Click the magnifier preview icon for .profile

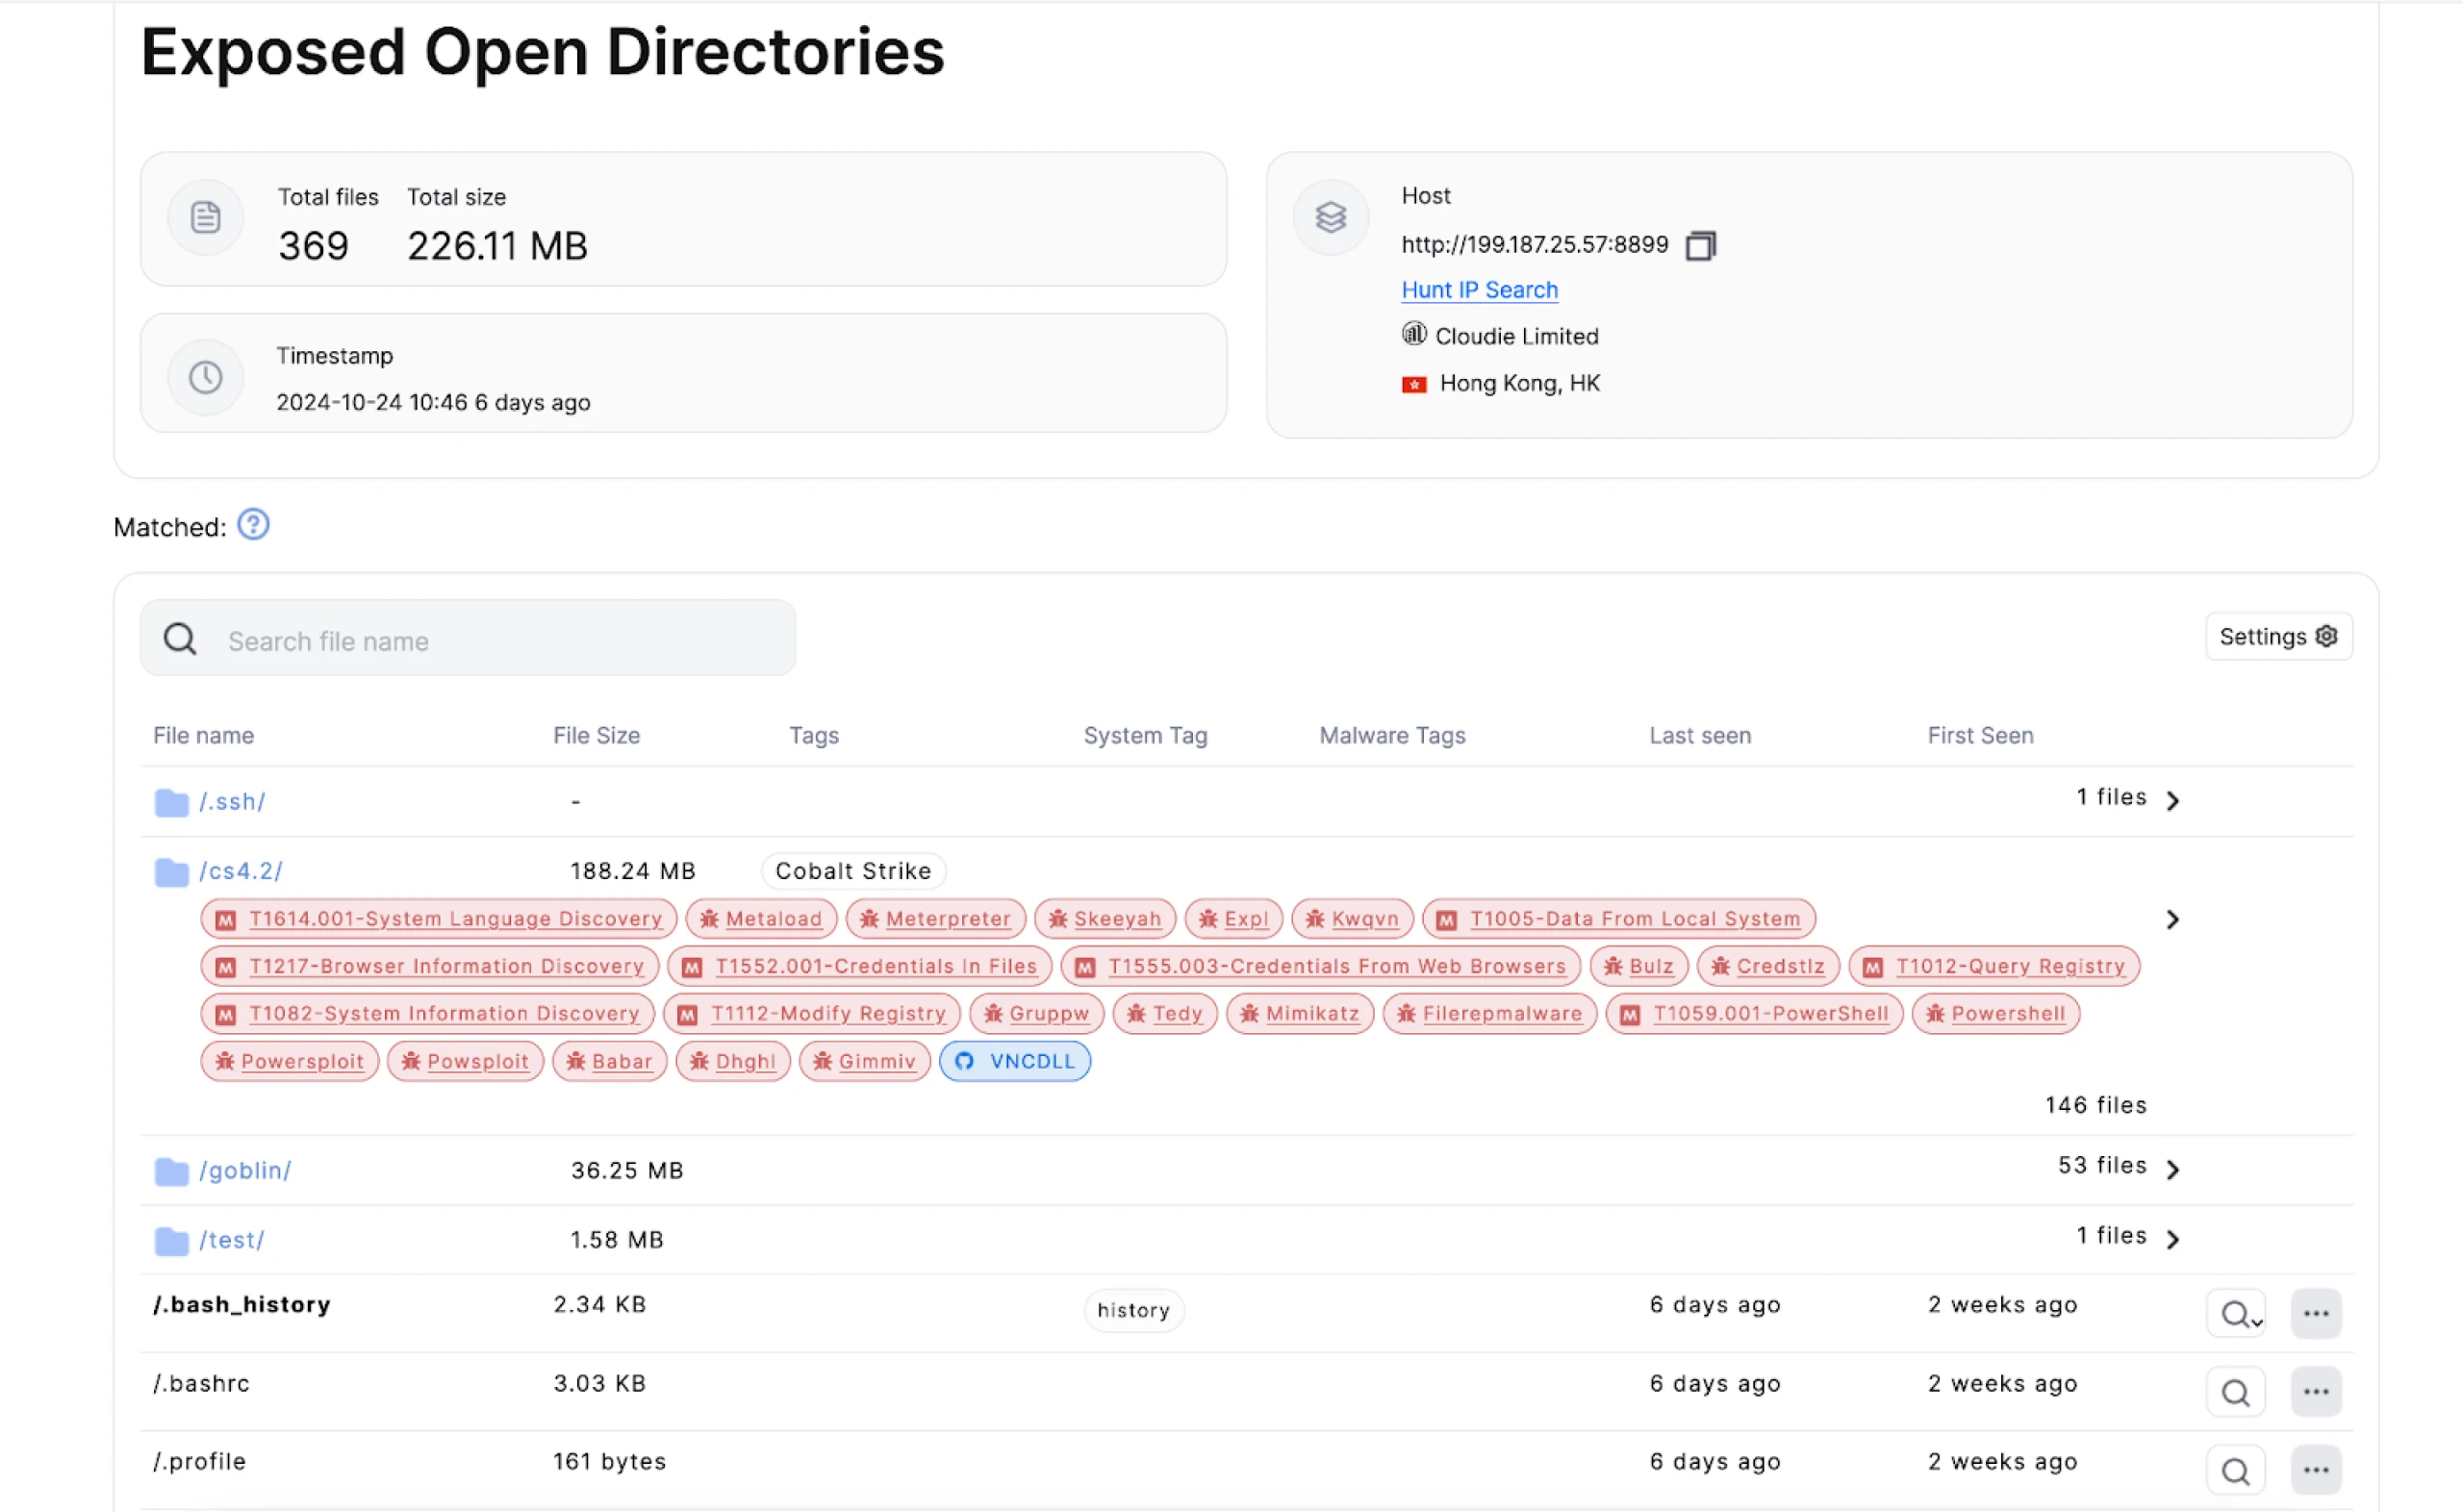(x=2235, y=1471)
